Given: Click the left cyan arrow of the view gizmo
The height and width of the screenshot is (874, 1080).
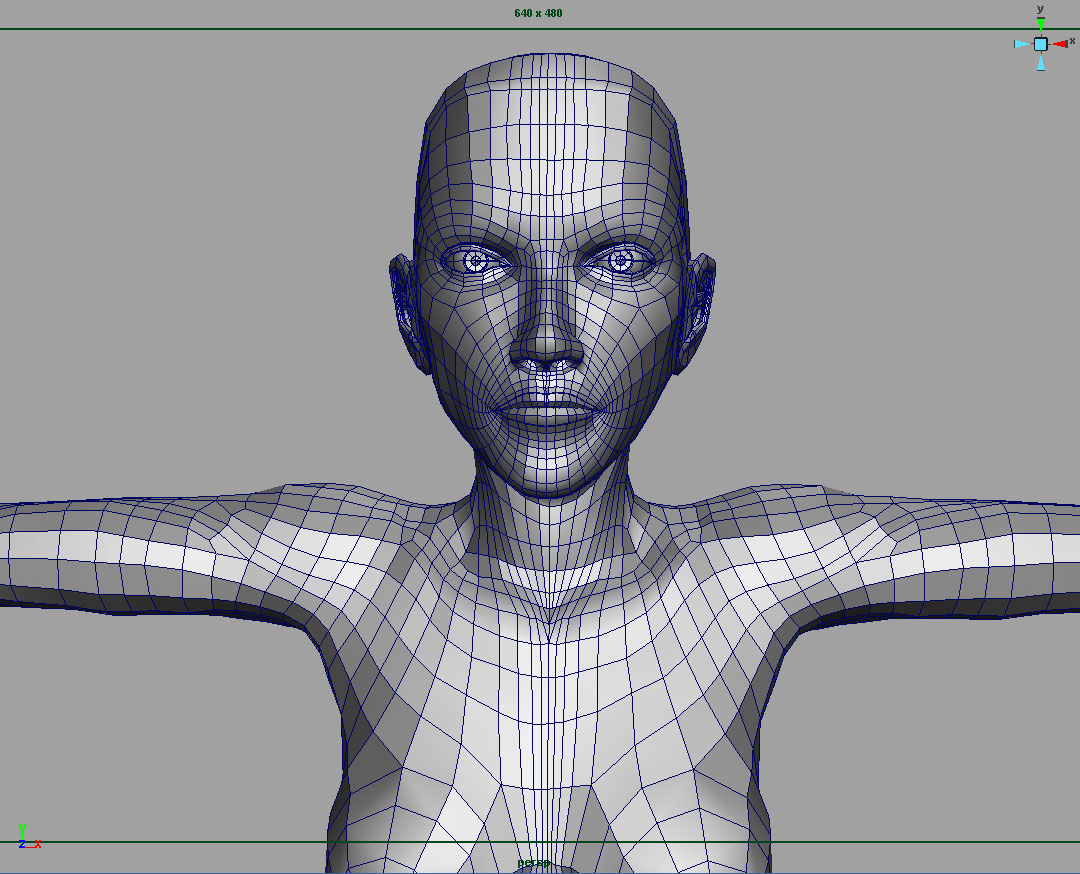Looking at the screenshot, I should click(1021, 43).
